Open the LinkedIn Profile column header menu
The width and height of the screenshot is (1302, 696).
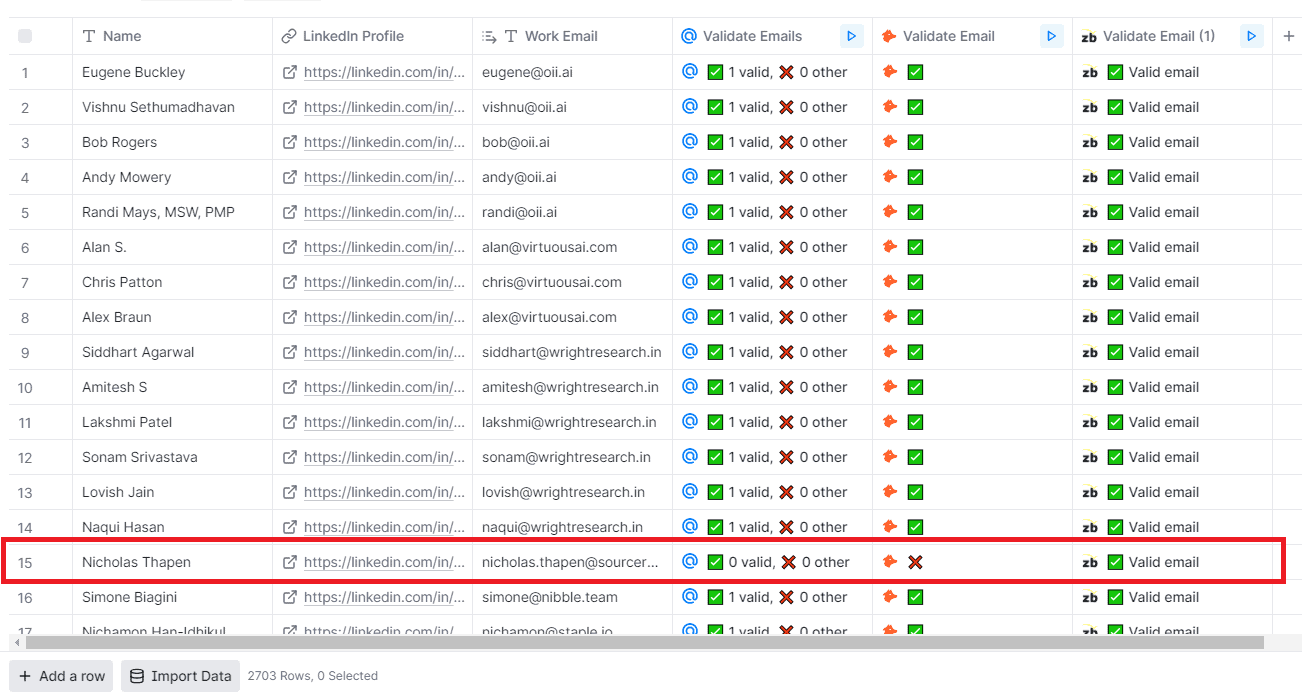pyautogui.click(x=352, y=36)
